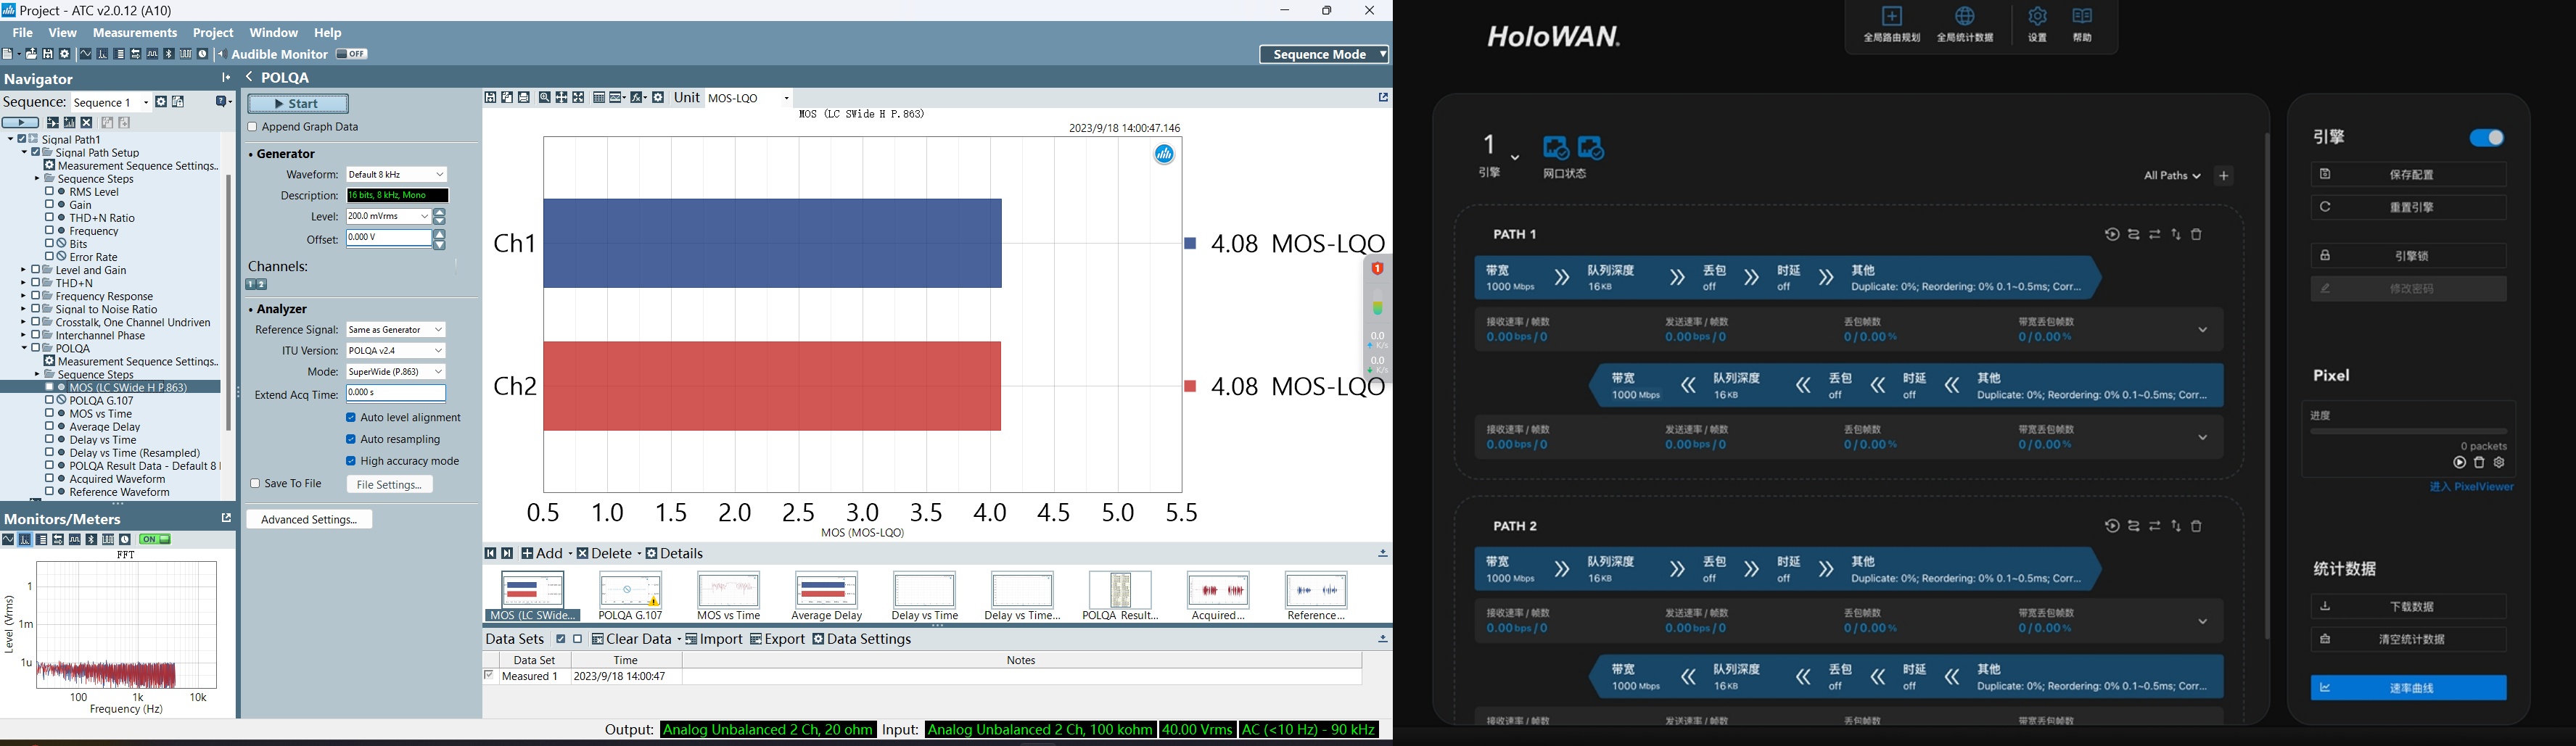Open the Waveform dropdown
The width and height of the screenshot is (2576, 746).
tap(396, 175)
